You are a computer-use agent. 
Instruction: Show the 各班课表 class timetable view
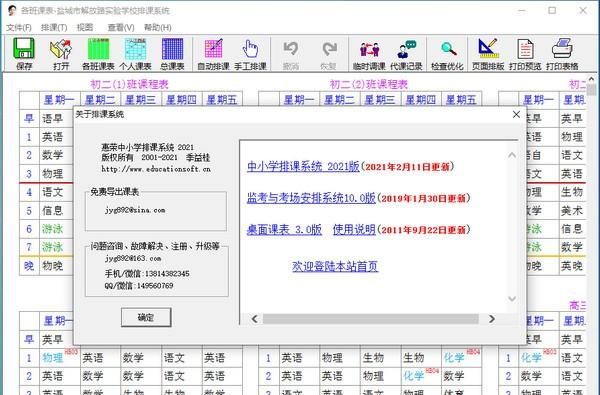point(98,54)
